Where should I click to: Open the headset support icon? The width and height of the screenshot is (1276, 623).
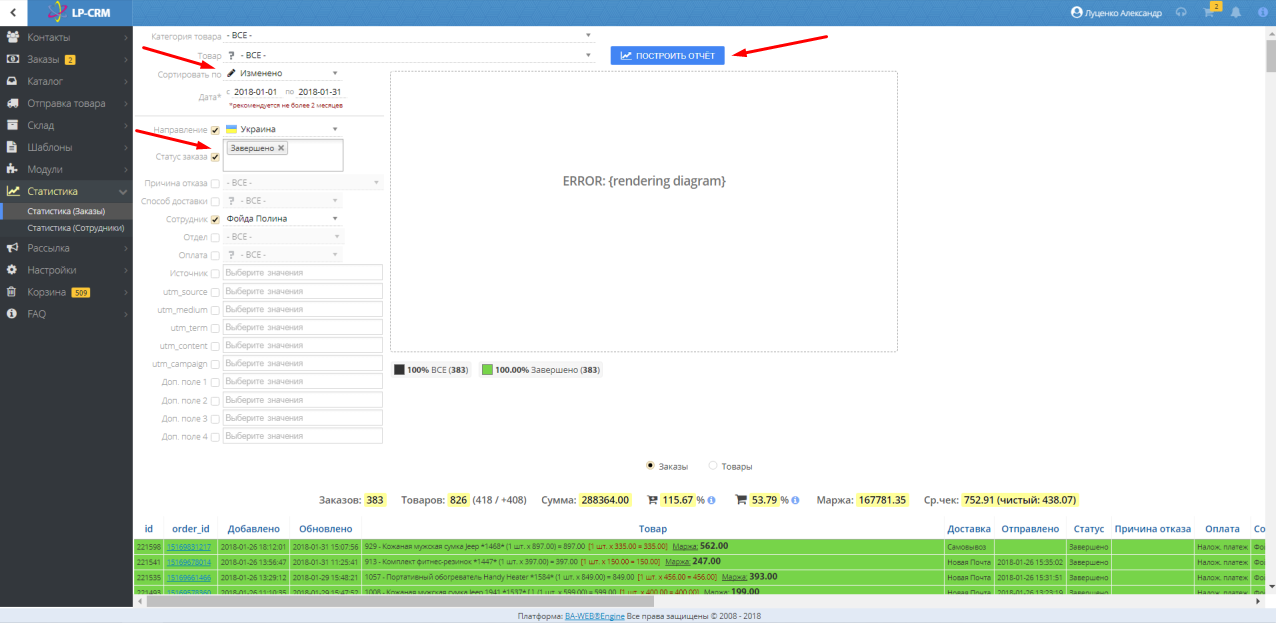pos(1181,13)
